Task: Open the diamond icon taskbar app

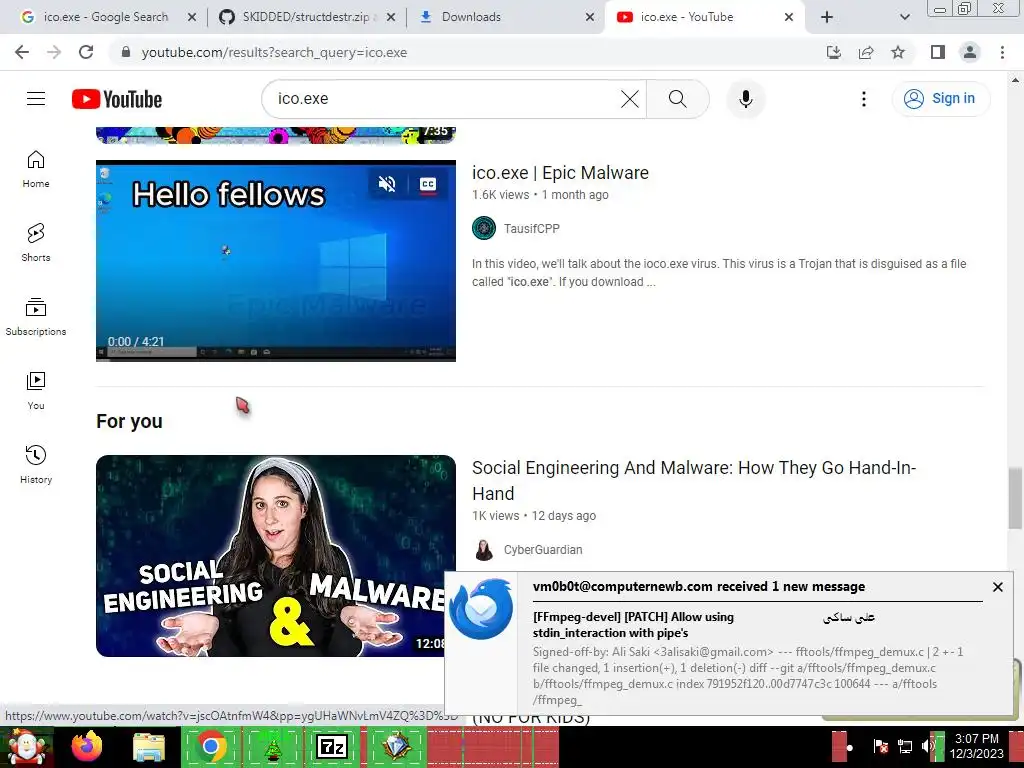Action: (396, 747)
